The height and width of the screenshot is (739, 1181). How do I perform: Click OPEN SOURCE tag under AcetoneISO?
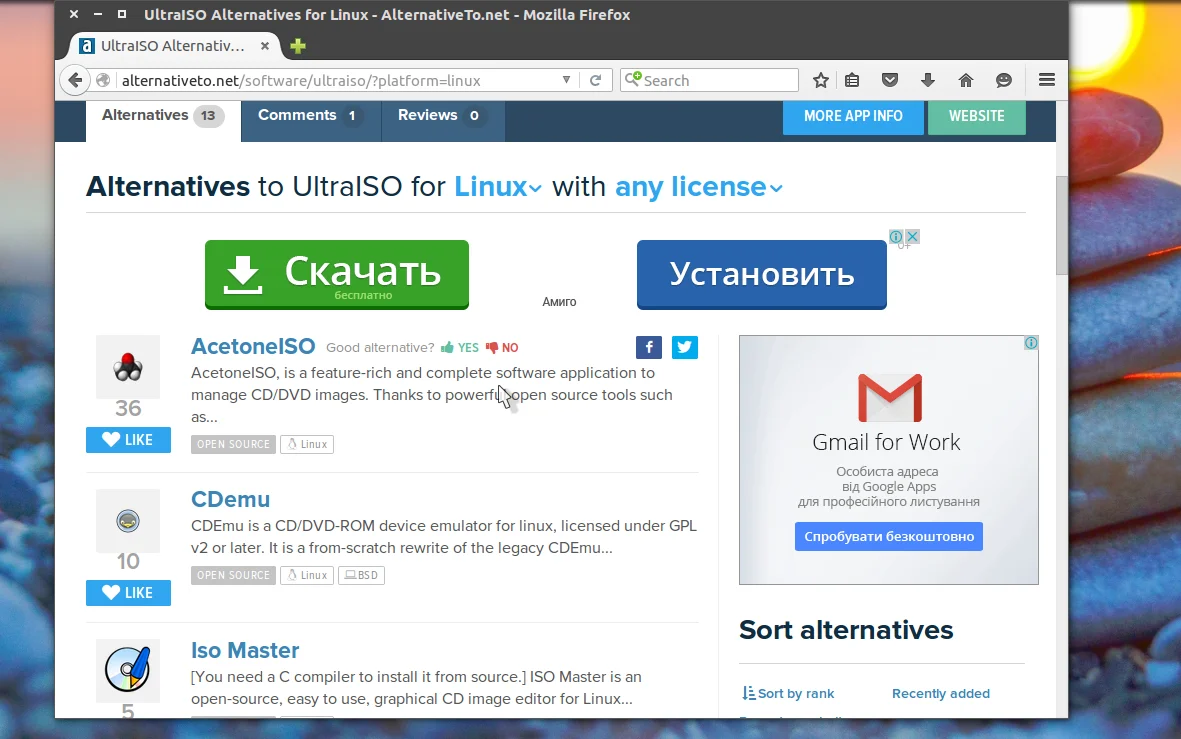pyautogui.click(x=233, y=444)
